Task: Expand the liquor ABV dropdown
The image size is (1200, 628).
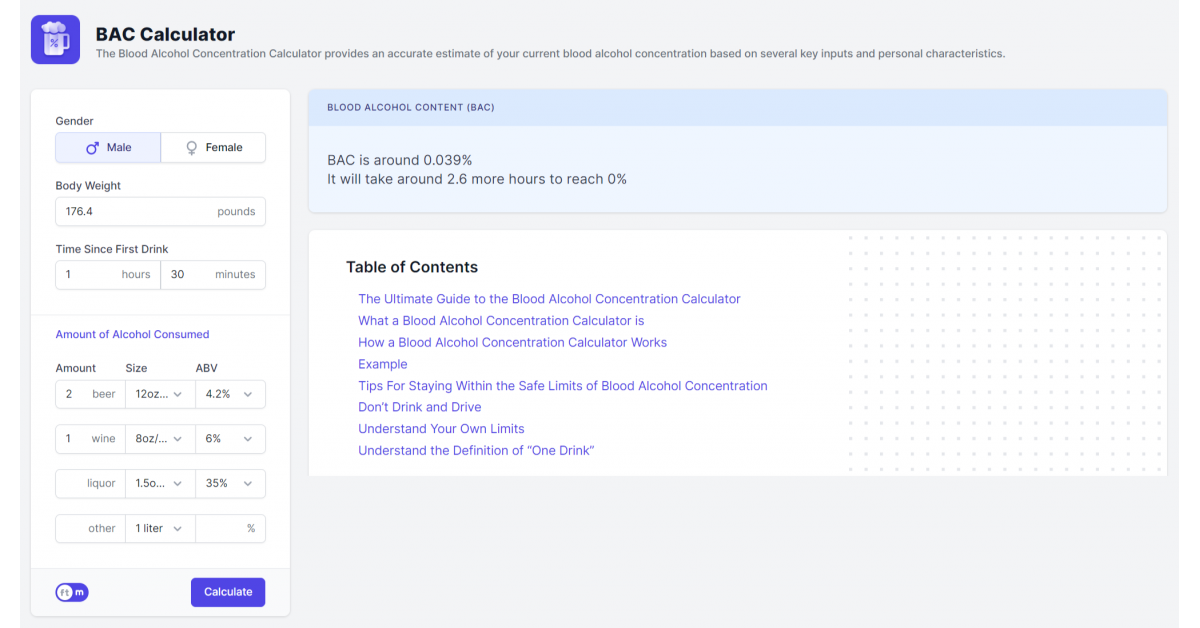Action: point(230,484)
